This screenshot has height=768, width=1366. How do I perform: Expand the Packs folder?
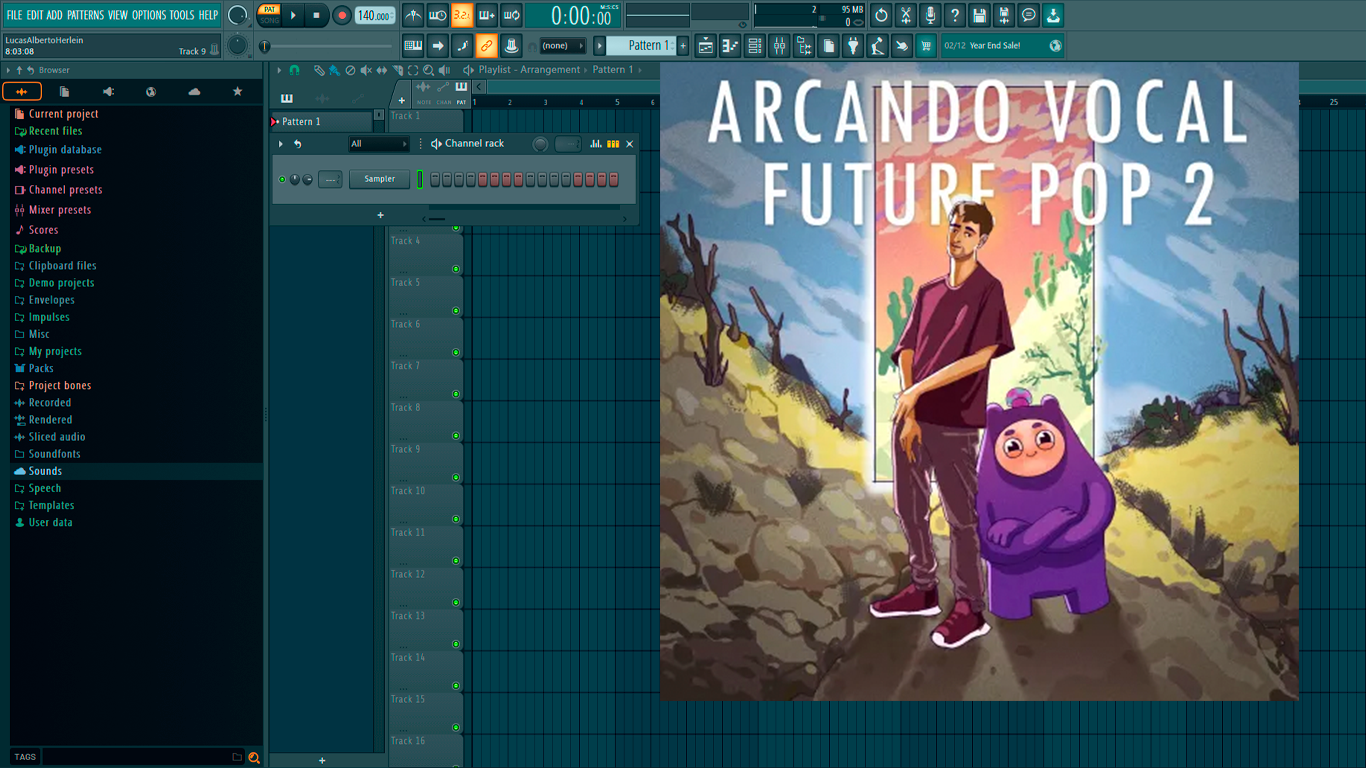pyautogui.click(x=41, y=368)
